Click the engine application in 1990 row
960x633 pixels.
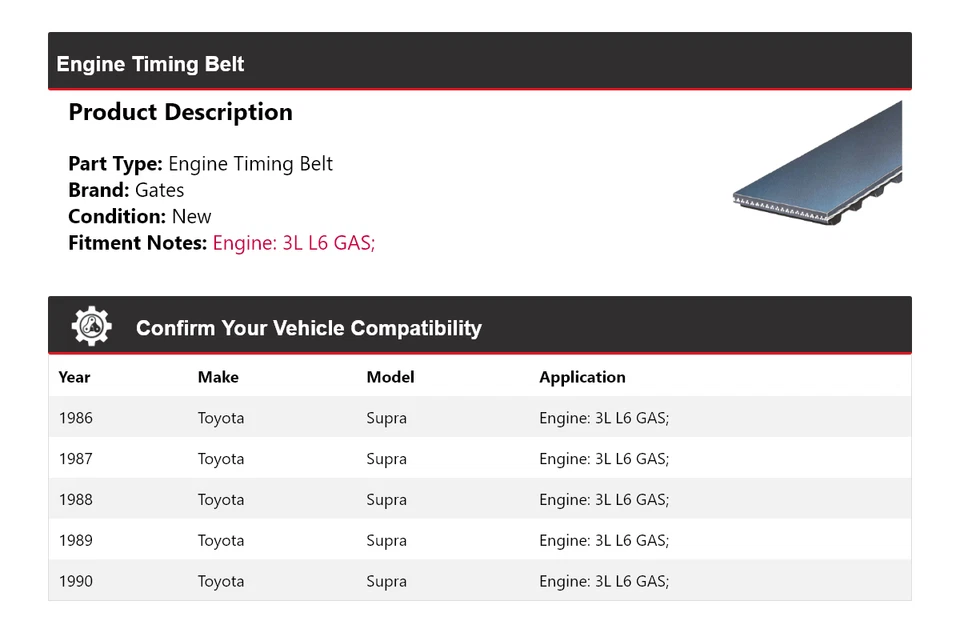603,581
